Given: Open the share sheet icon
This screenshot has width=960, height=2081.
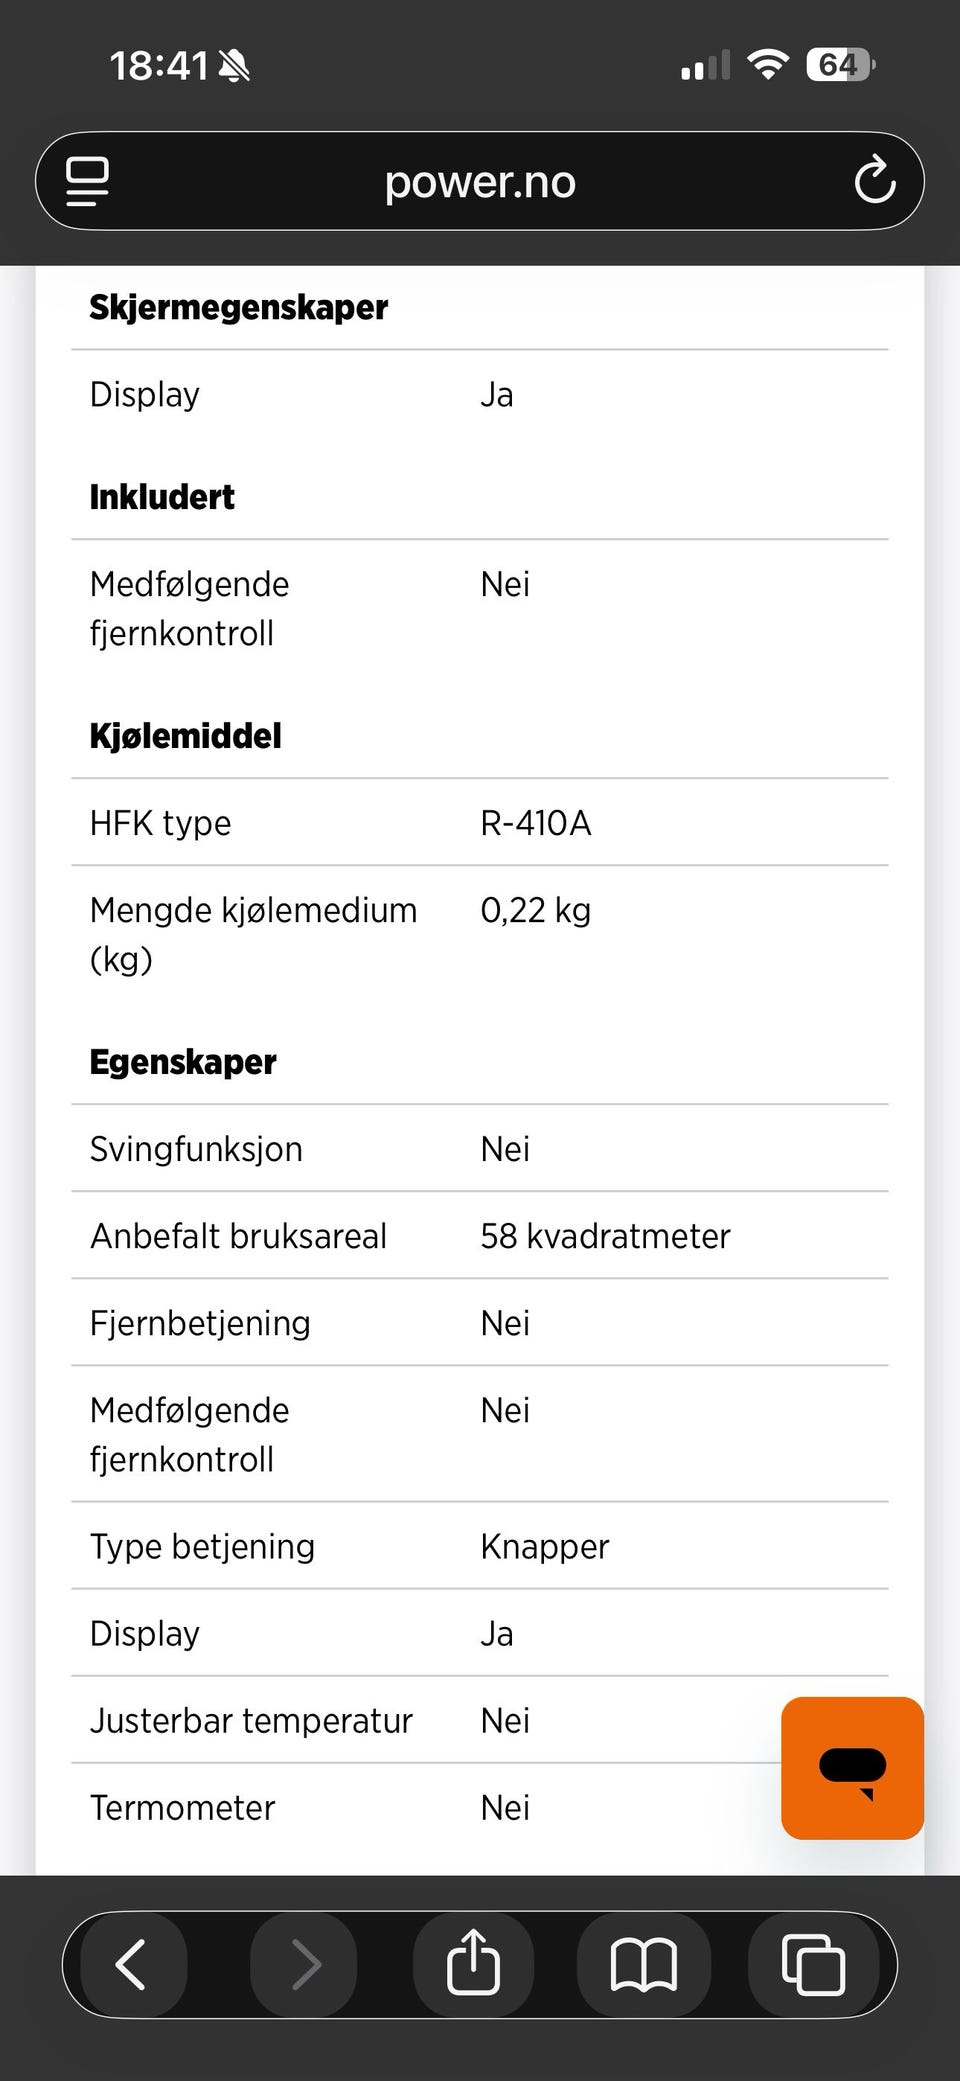Looking at the screenshot, I should click(473, 1964).
